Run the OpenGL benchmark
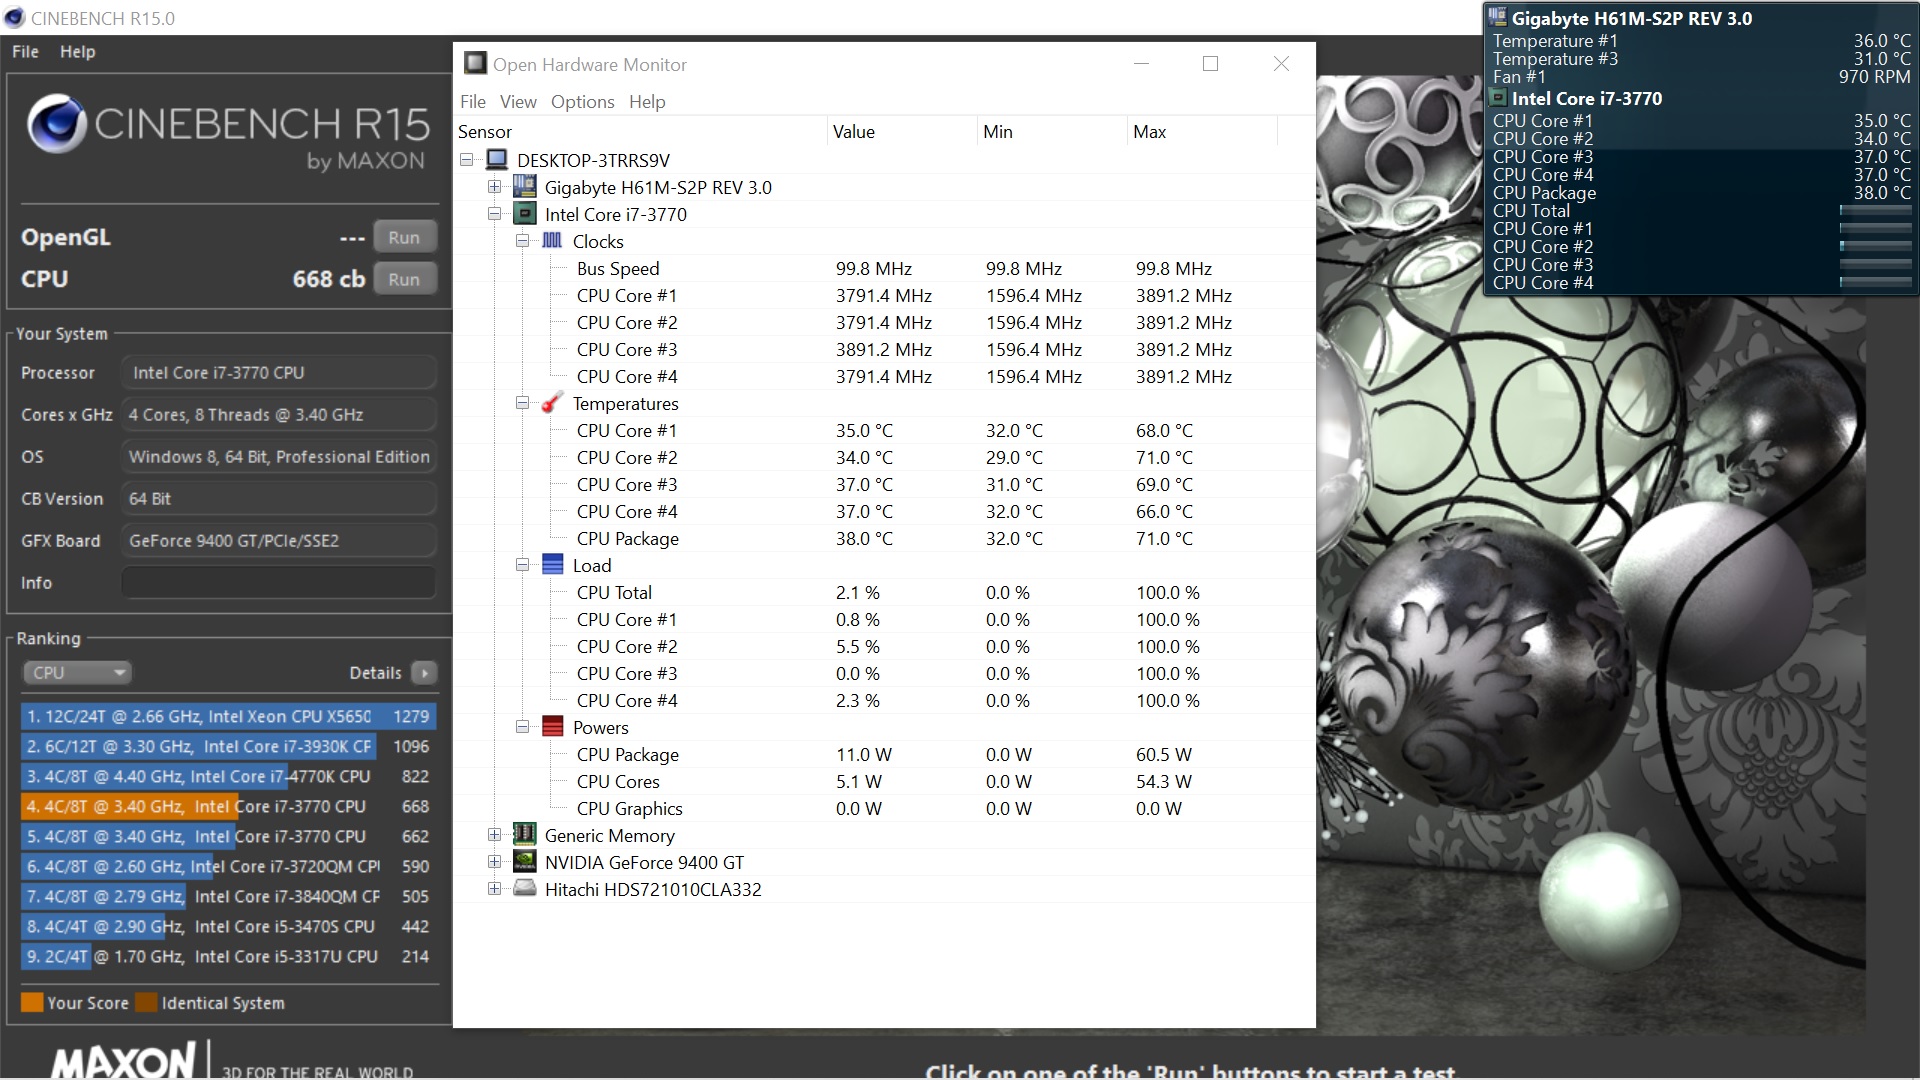 point(404,238)
